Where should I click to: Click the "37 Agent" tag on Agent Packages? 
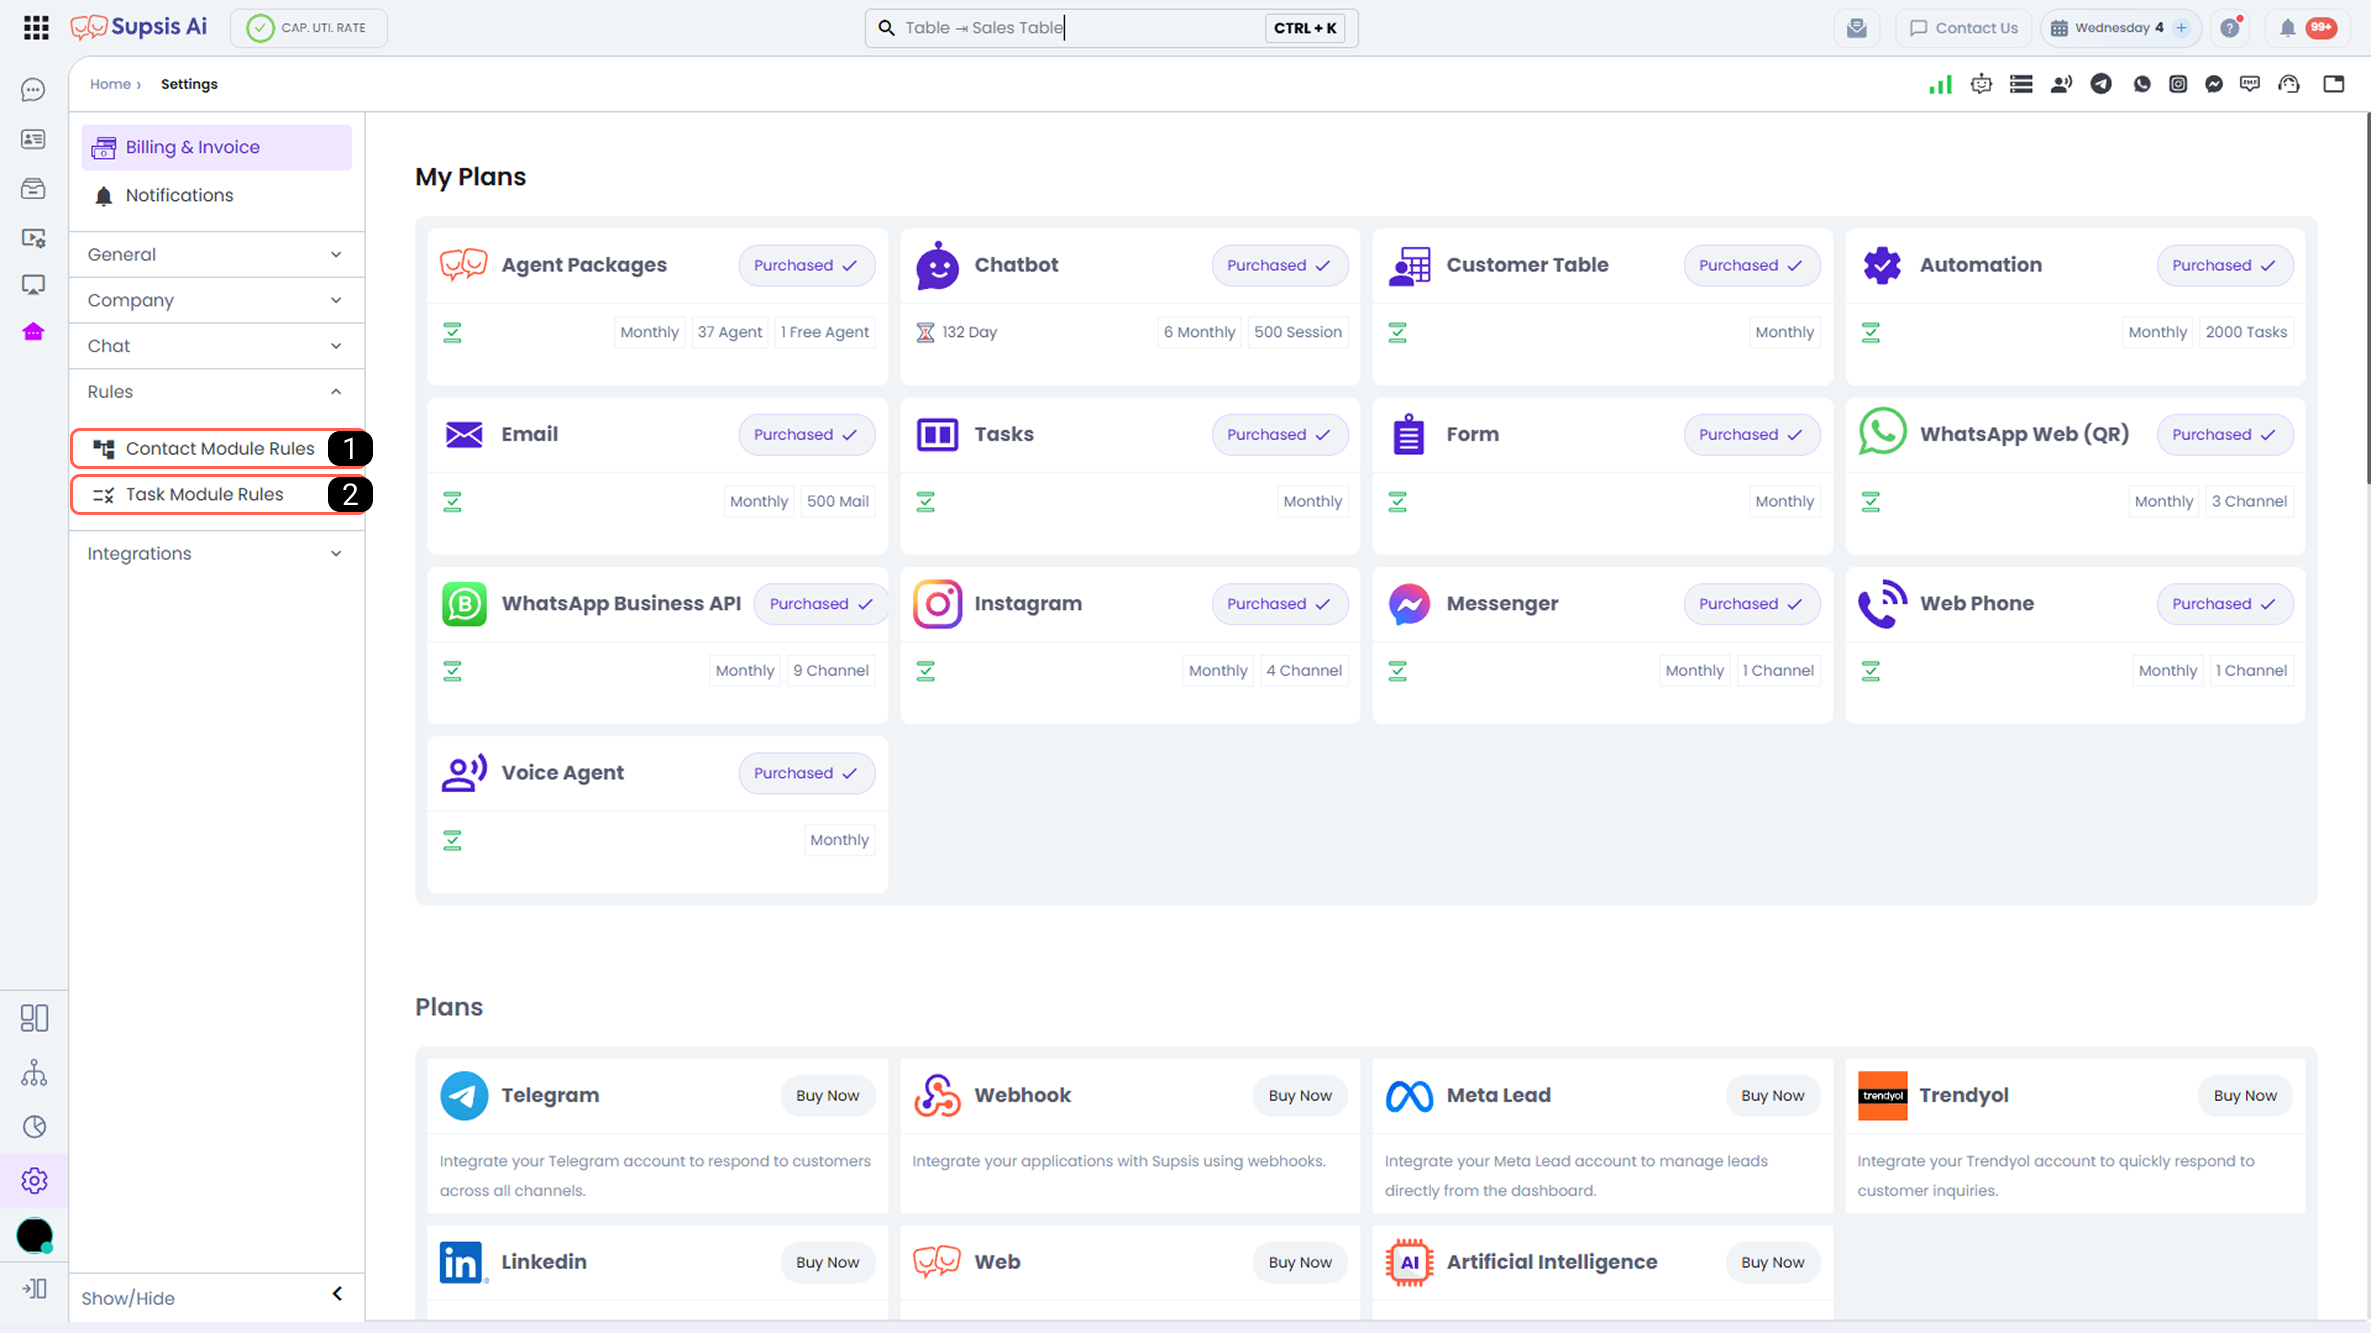coord(729,332)
